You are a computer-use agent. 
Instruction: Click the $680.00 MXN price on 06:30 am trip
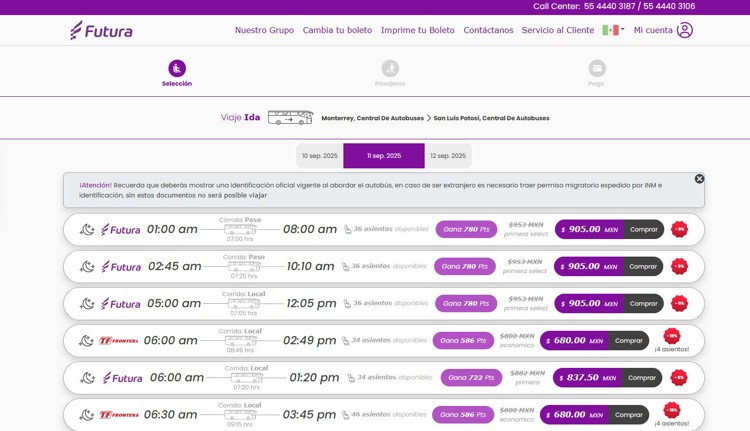pos(574,415)
